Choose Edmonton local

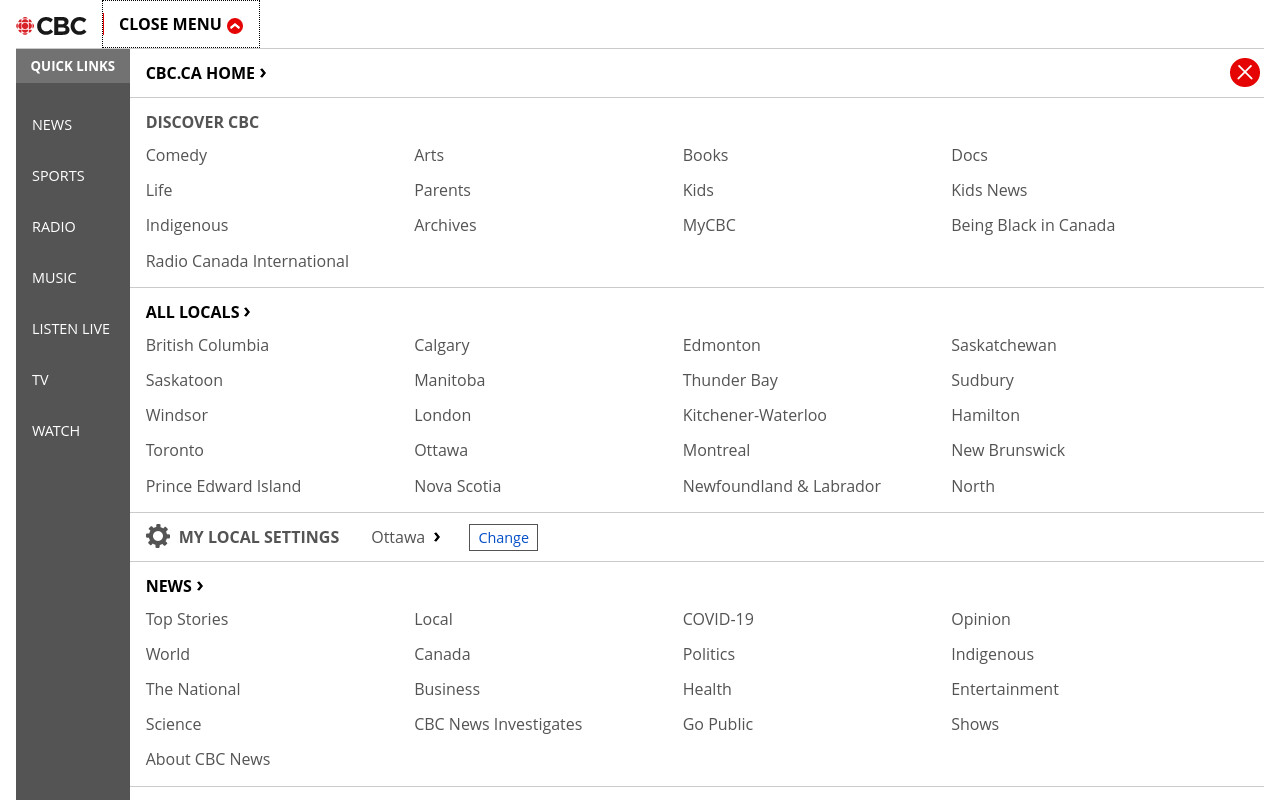coord(722,345)
